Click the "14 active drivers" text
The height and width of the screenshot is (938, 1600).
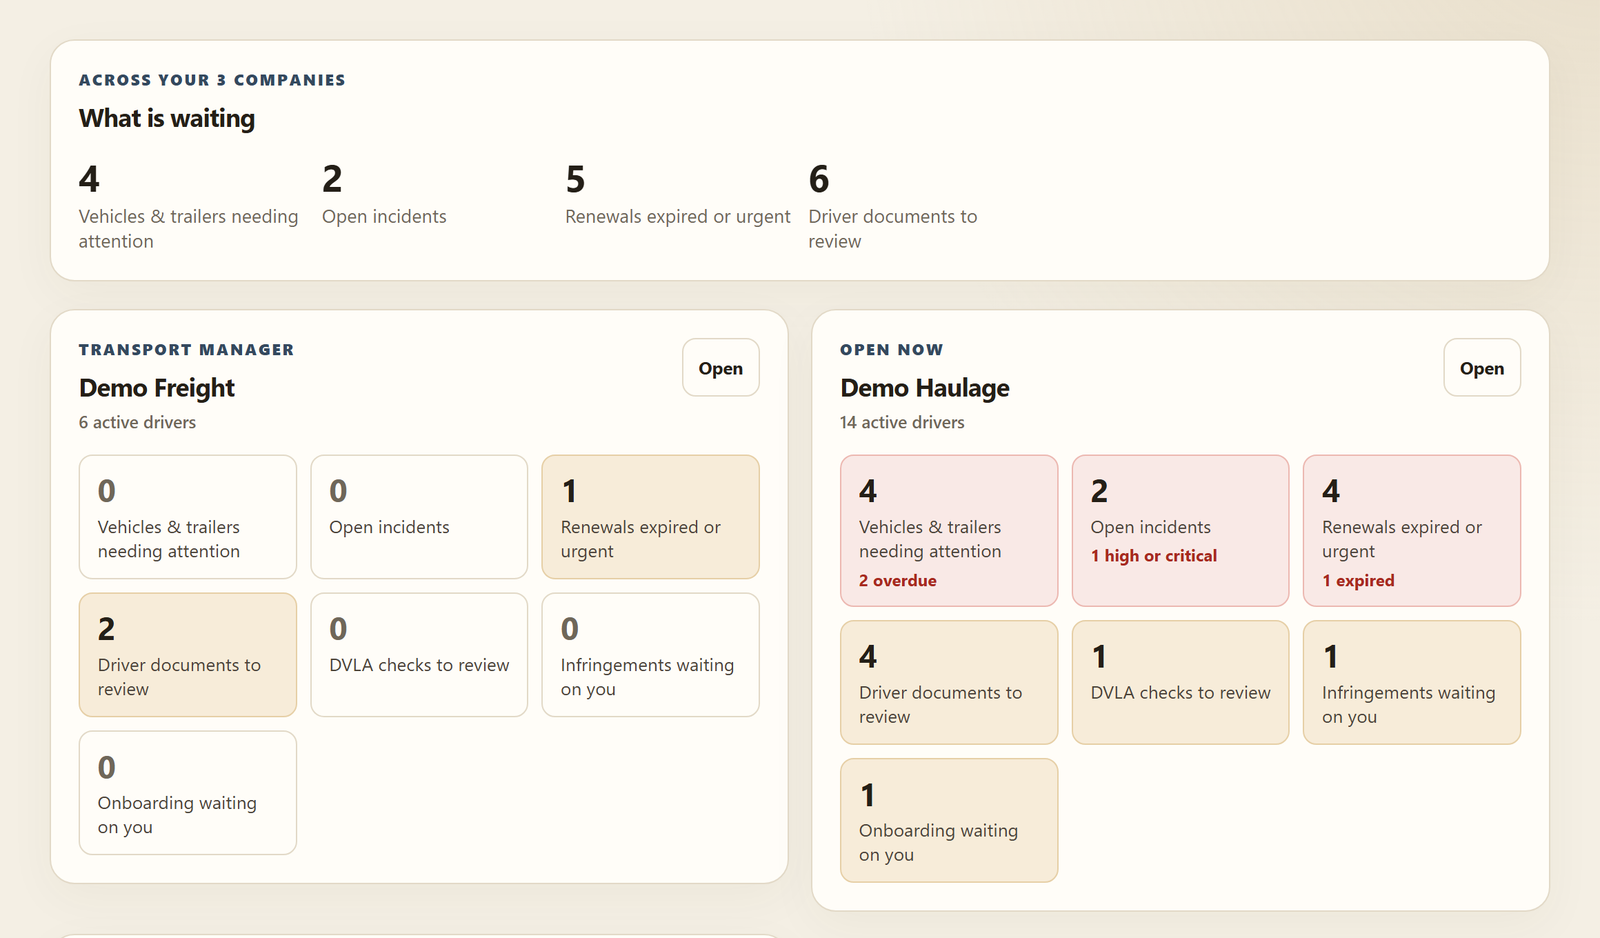click(902, 422)
